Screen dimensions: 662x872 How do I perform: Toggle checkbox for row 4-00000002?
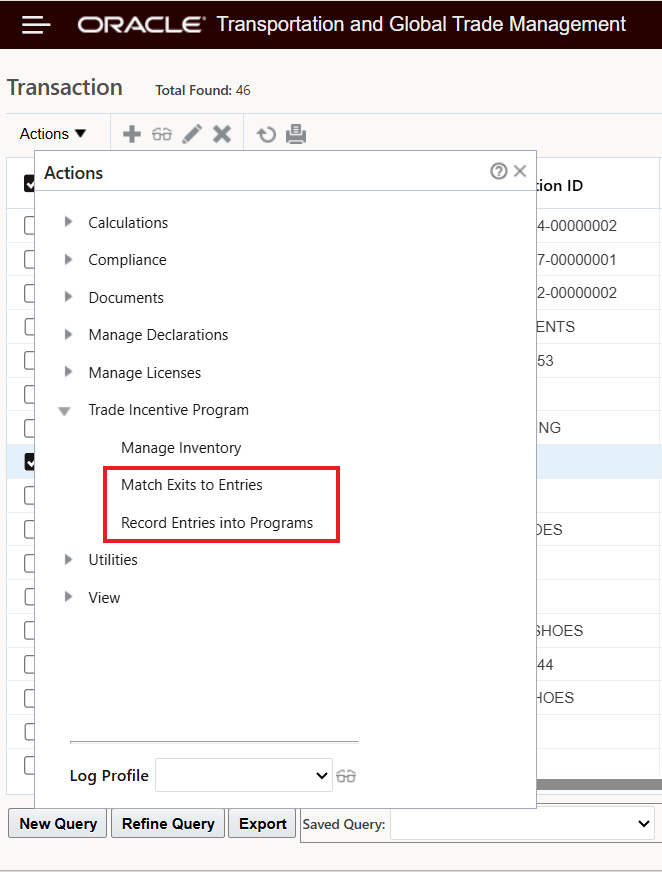(29, 225)
